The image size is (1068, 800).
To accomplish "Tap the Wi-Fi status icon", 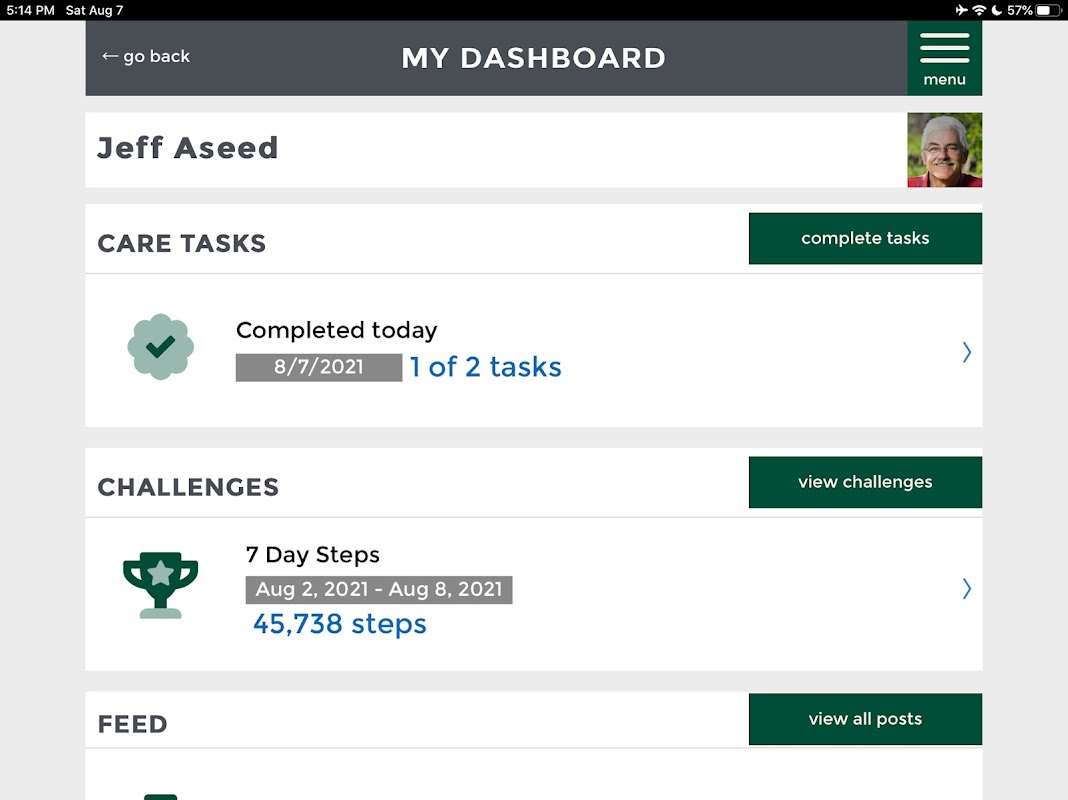I will point(979,10).
